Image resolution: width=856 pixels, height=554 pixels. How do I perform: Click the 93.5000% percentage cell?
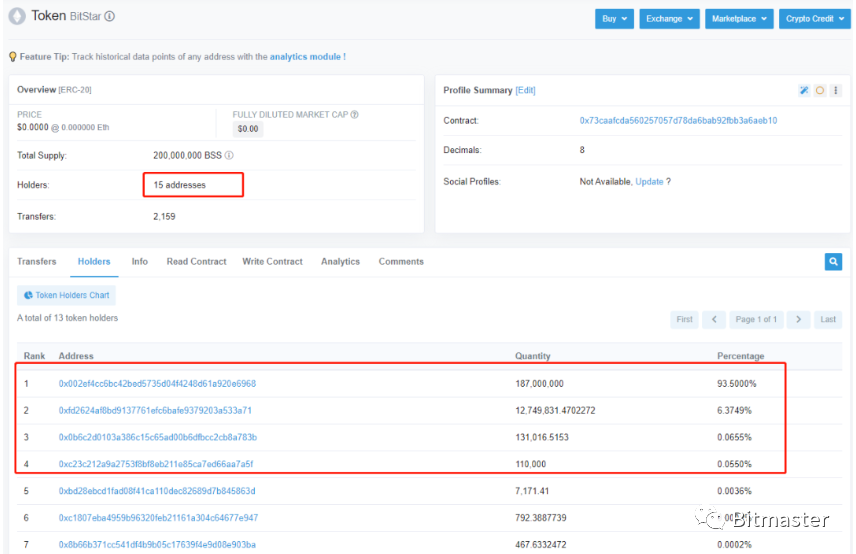[x=736, y=384]
